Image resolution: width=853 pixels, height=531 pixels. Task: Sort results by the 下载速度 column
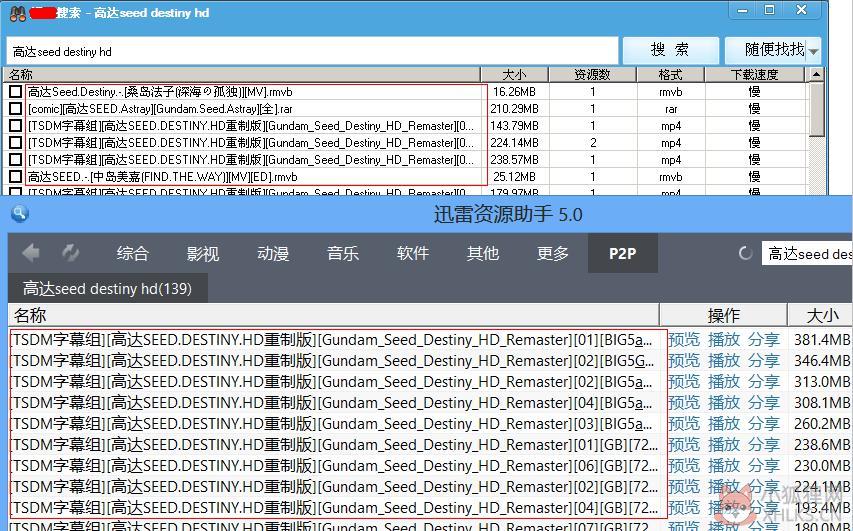coord(755,75)
